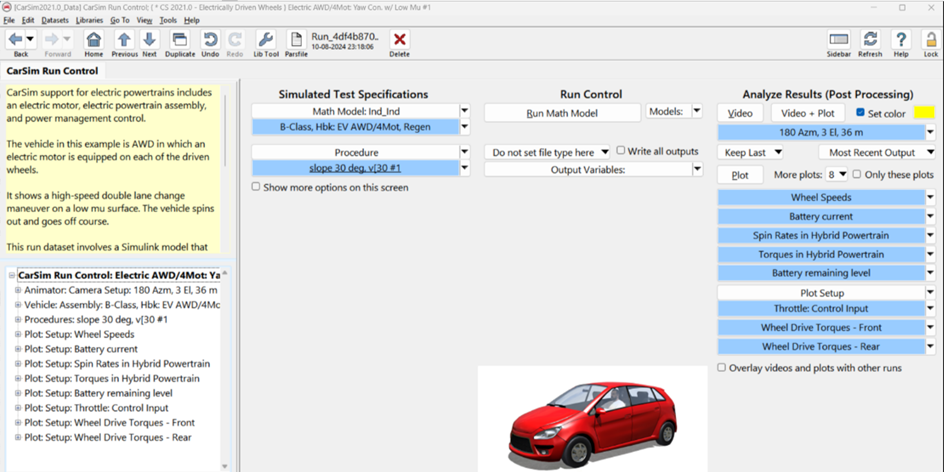Click Spin Rates in Hybrid Powertrain field
Image resolution: width=944 pixels, height=472 pixels.
point(821,235)
